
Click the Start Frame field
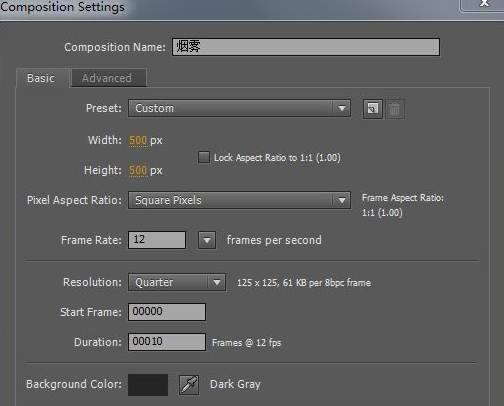[167, 312]
